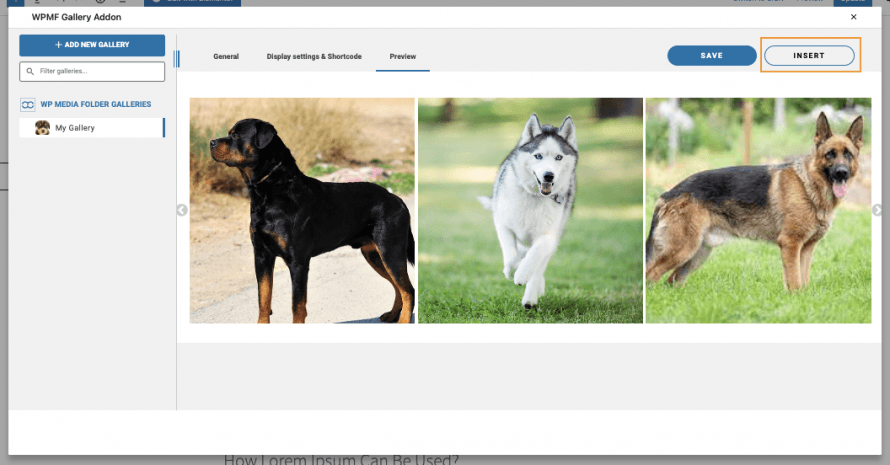Click the Insert button
The image size is (890, 465).
click(x=809, y=56)
